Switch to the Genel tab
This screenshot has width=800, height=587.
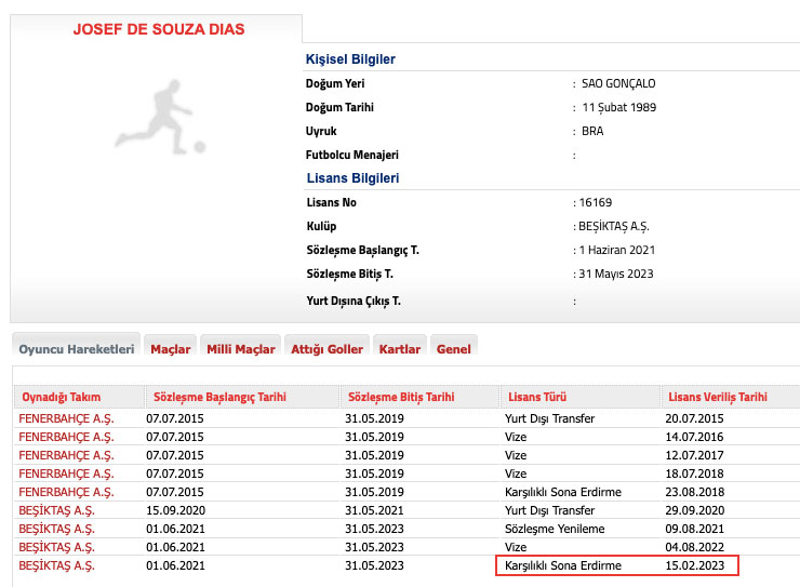point(453,349)
